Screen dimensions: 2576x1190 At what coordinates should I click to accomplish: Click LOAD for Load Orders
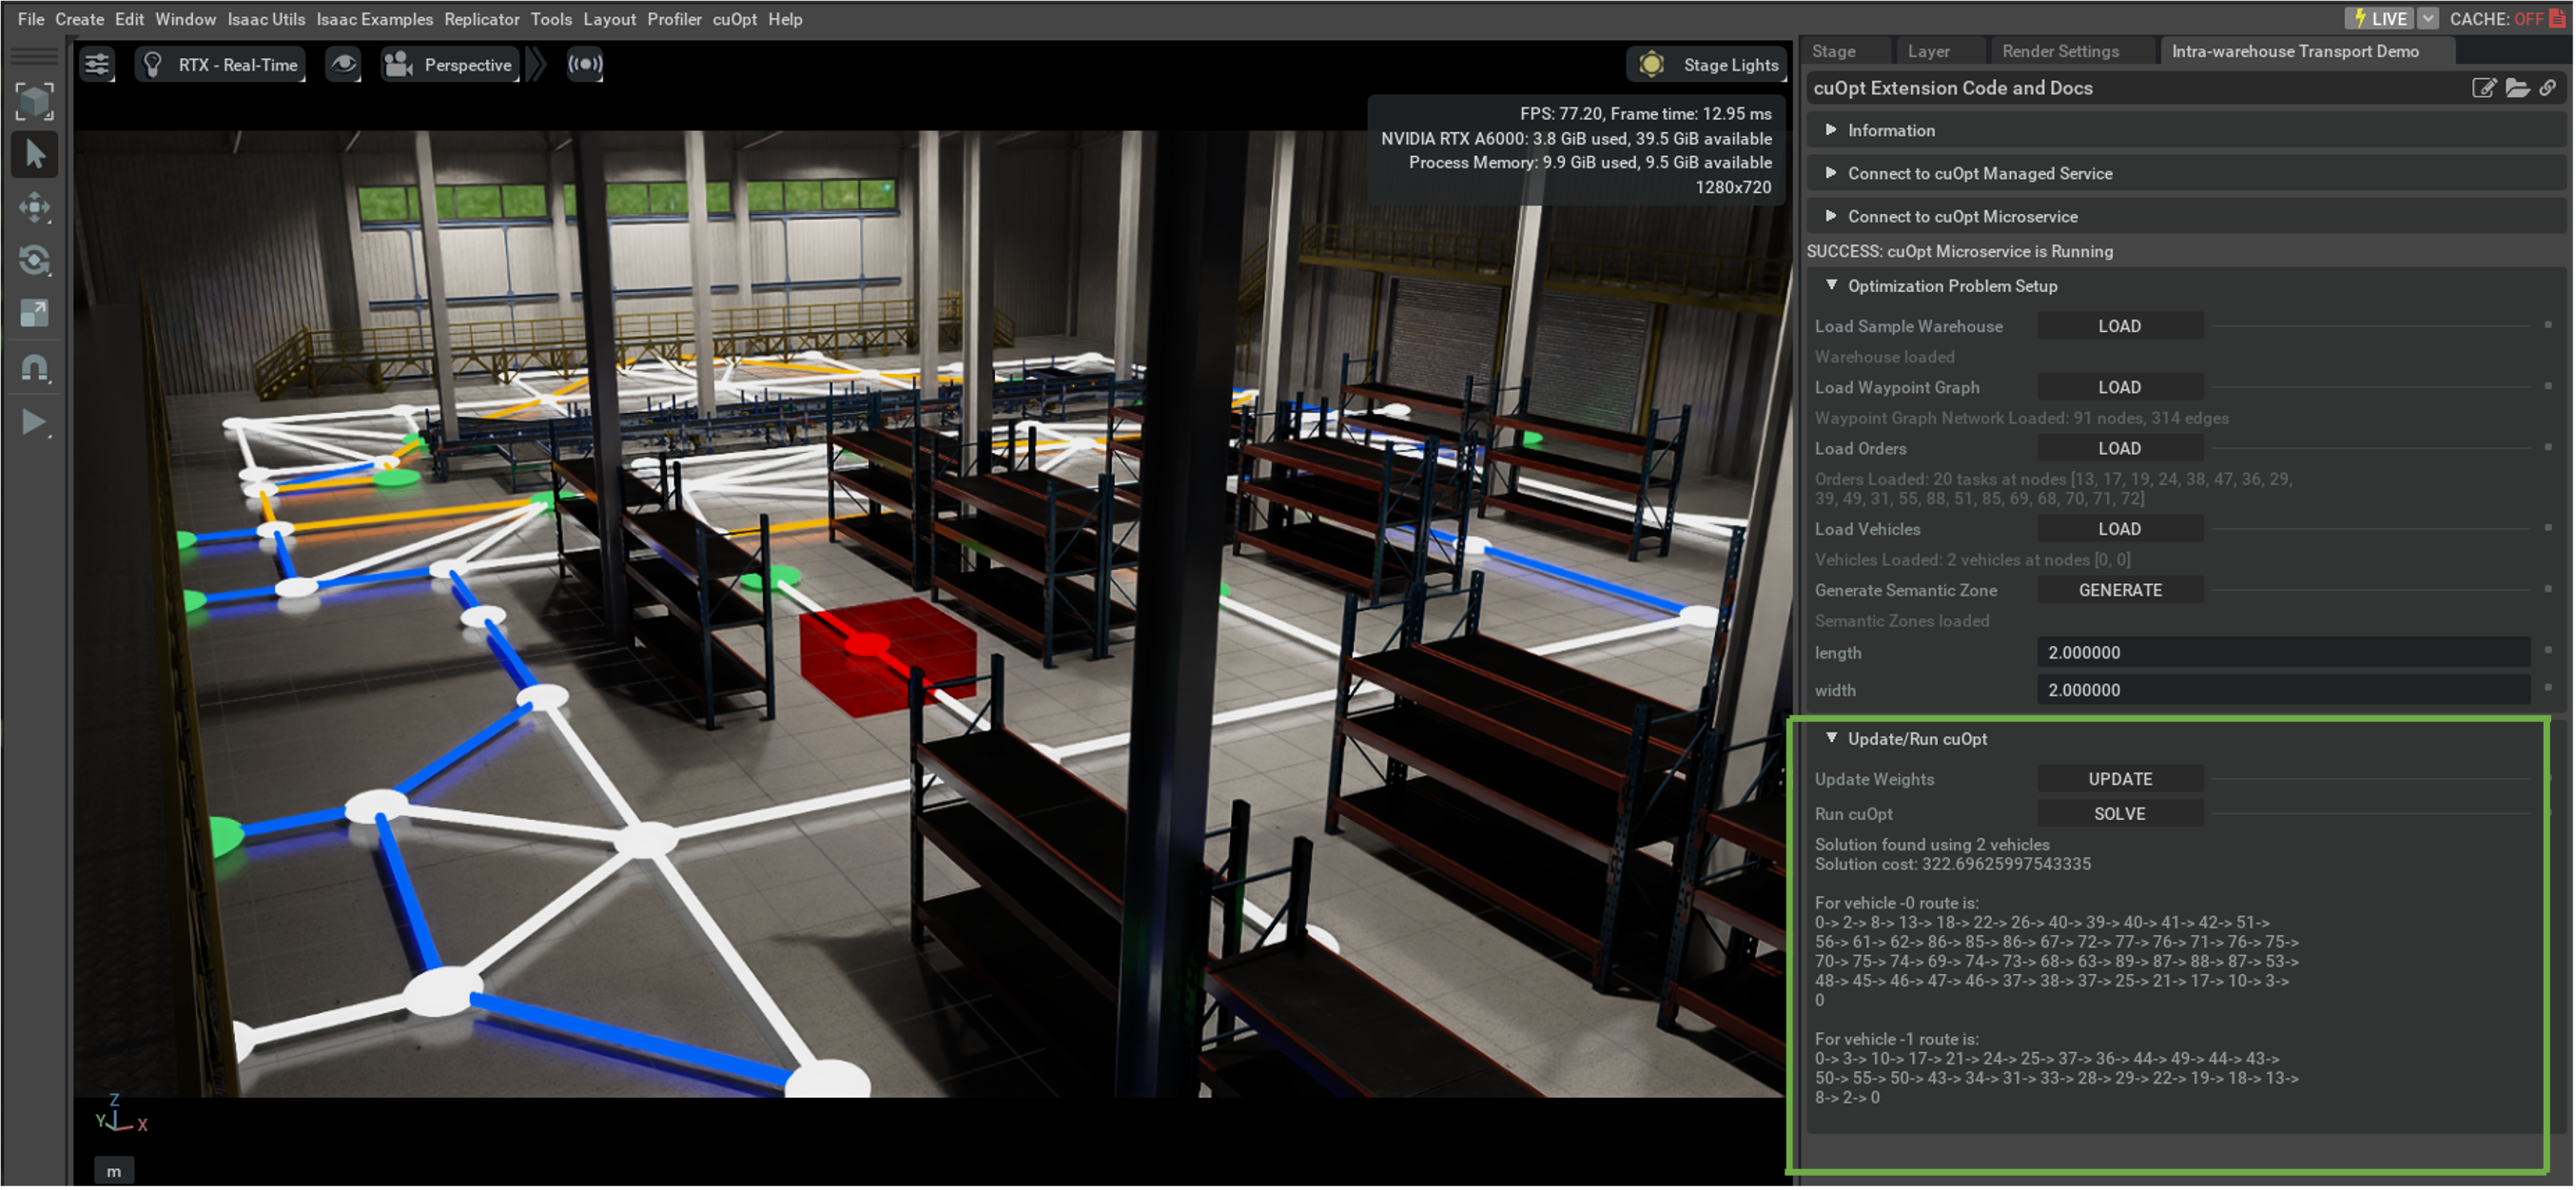tap(2119, 448)
